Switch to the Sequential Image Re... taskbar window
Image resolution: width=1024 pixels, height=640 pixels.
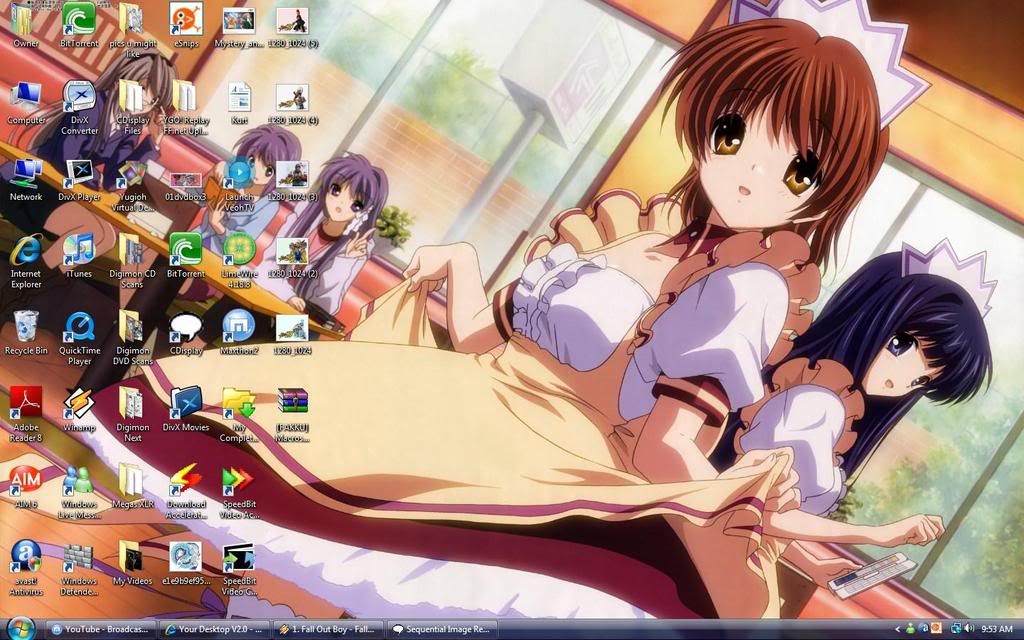click(x=442, y=630)
